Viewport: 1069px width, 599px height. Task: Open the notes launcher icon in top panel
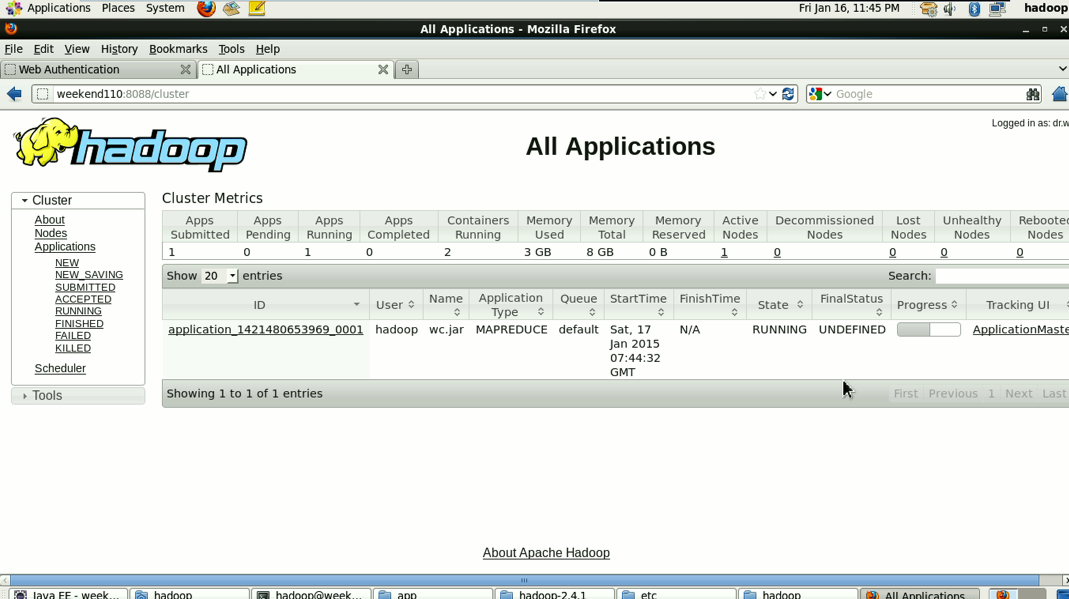[x=257, y=9]
